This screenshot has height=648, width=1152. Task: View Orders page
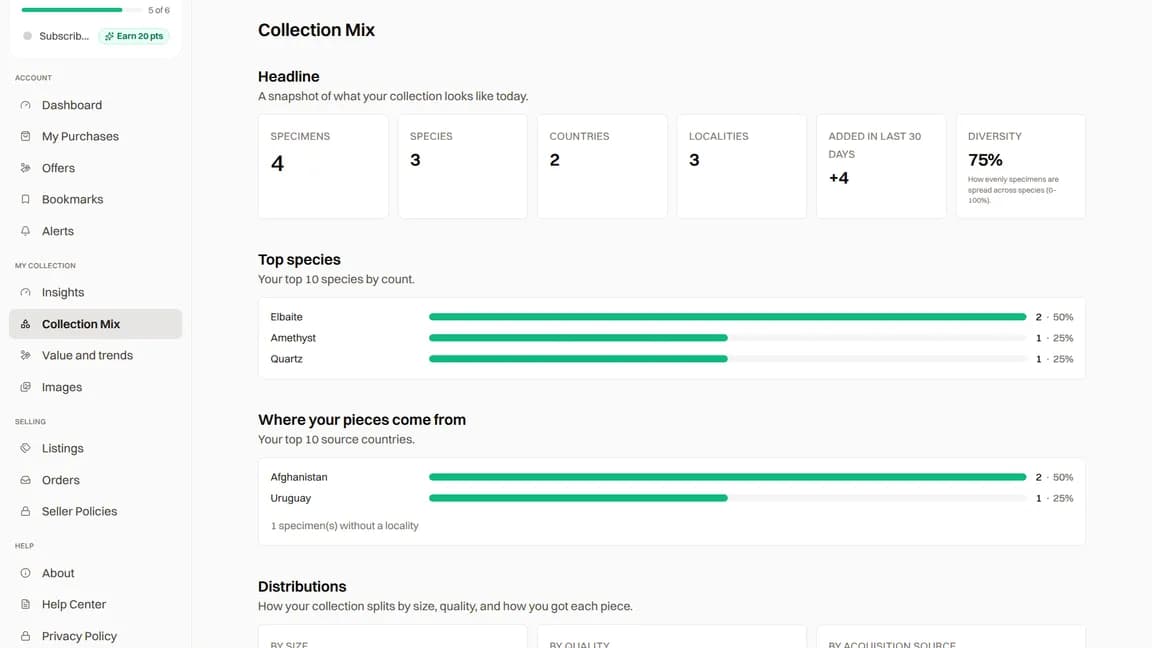point(96,480)
